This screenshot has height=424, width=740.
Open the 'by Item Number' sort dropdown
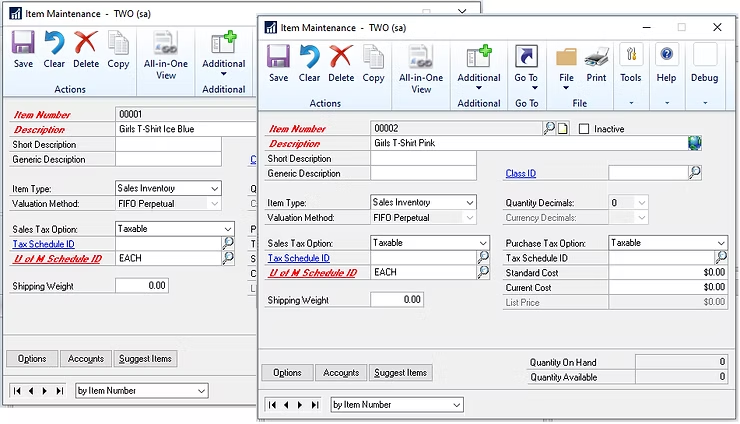[456, 405]
